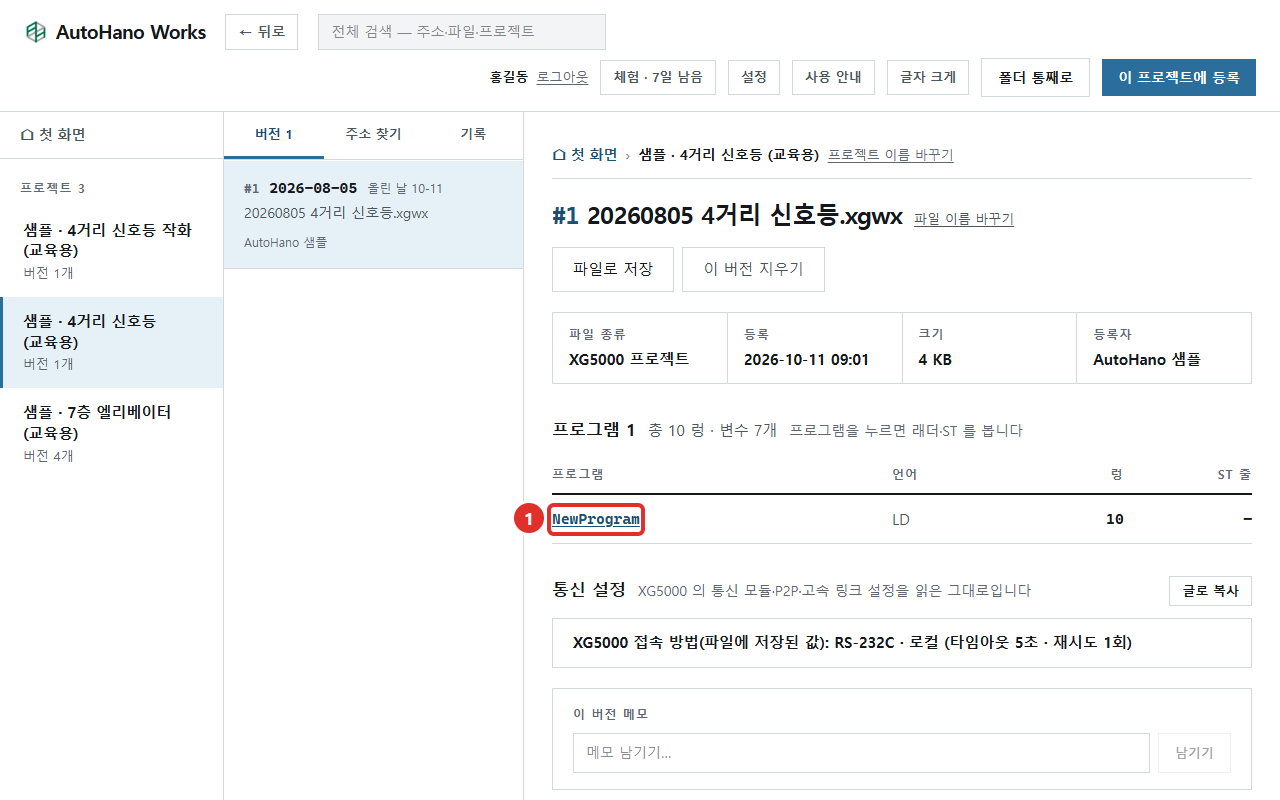Select project 샘플 · 4거리 신호등 작화
This screenshot has width=1280, height=800.
(111, 251)
